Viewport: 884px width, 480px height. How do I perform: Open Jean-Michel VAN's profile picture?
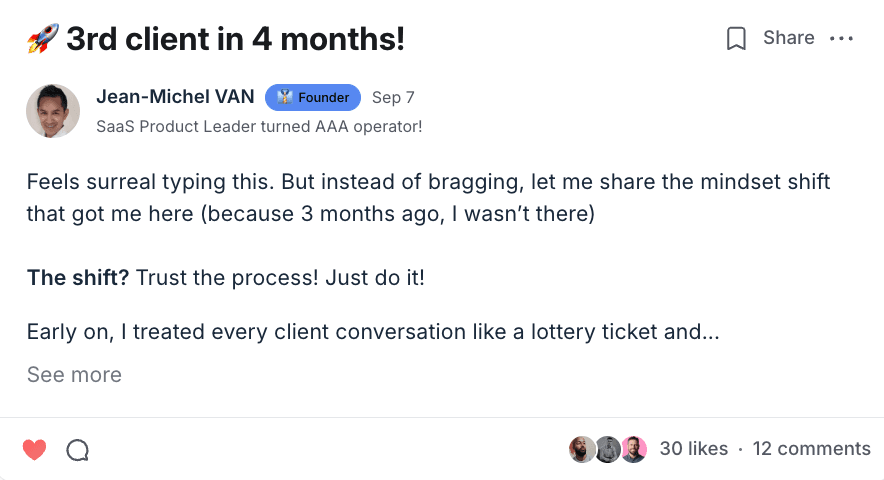point(53,111)
